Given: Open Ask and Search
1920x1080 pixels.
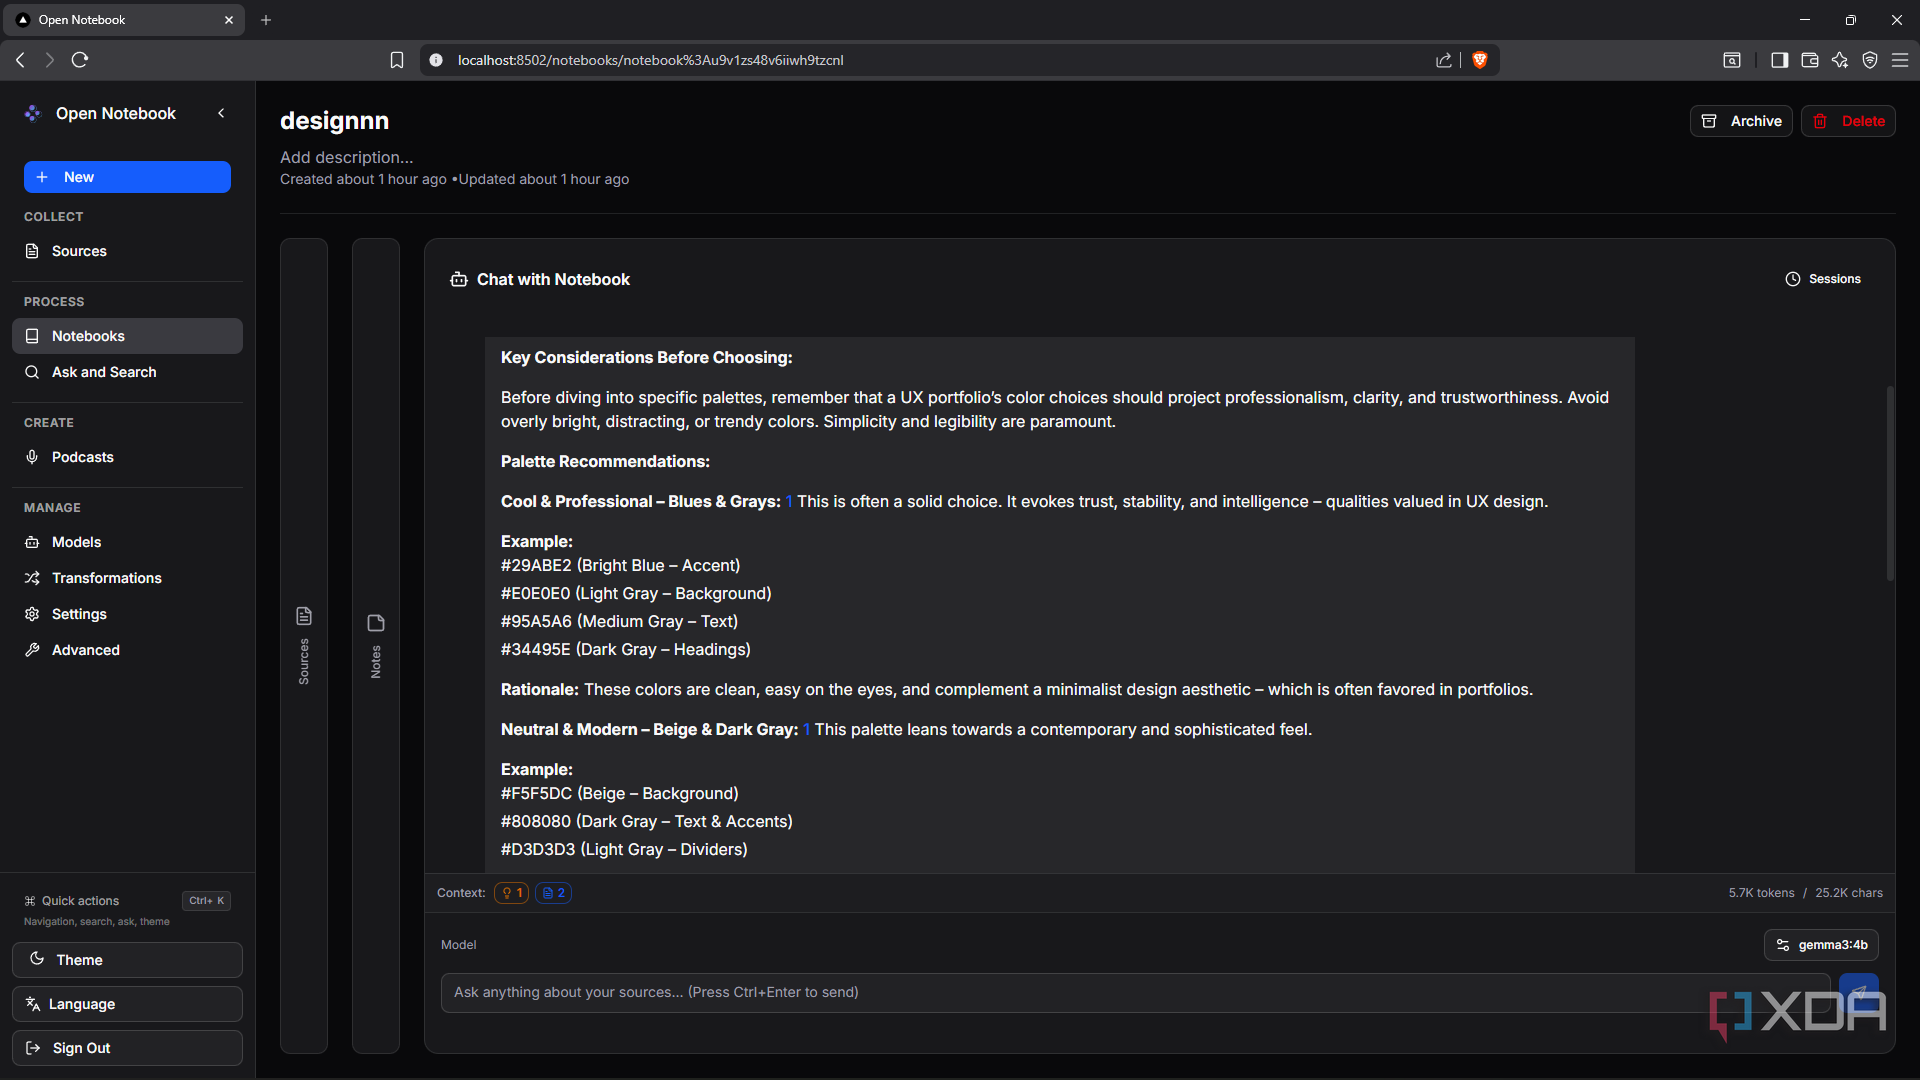Looking at the screenshot, I should (127, 372).
